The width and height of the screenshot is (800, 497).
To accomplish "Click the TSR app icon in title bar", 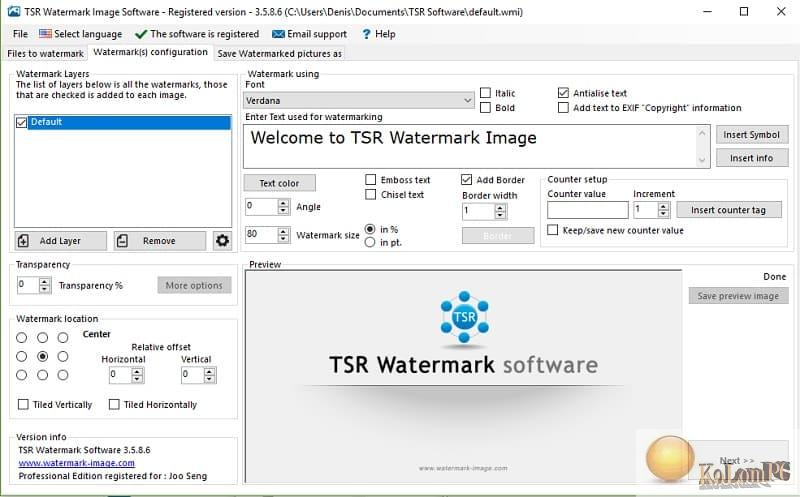I will coord(14,11).
